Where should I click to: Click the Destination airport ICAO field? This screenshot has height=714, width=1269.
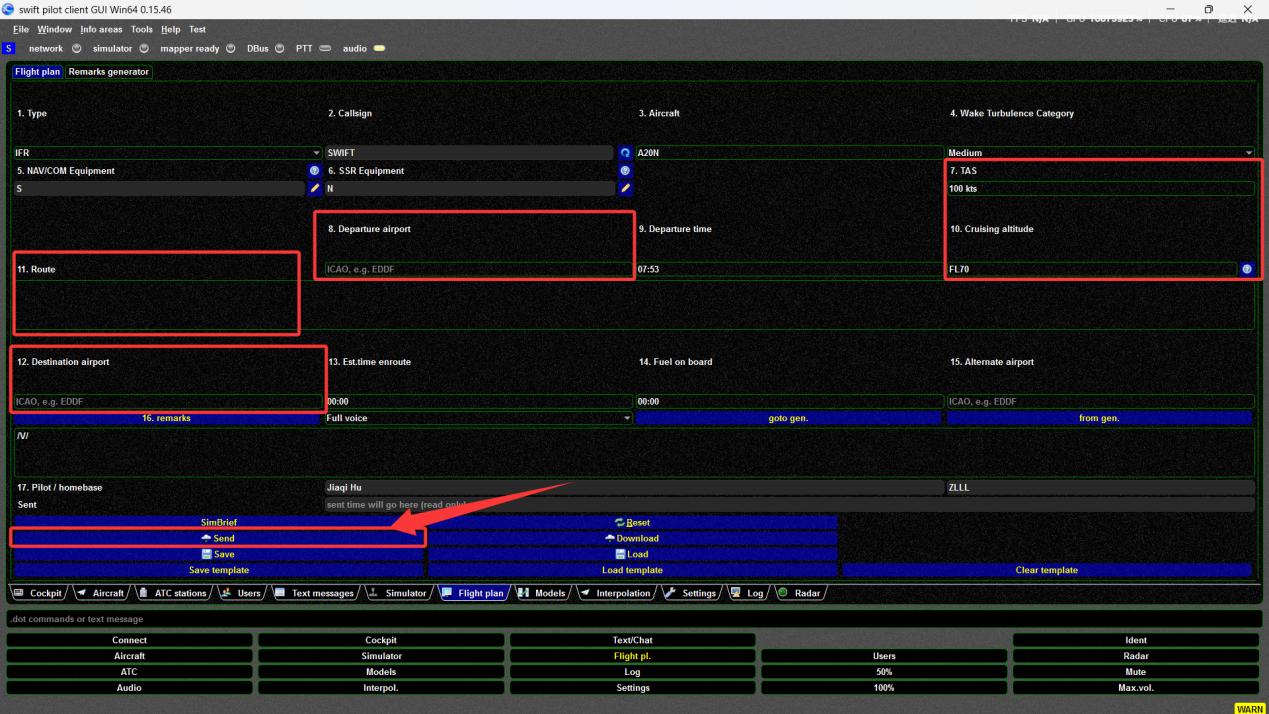pos(168,401)
